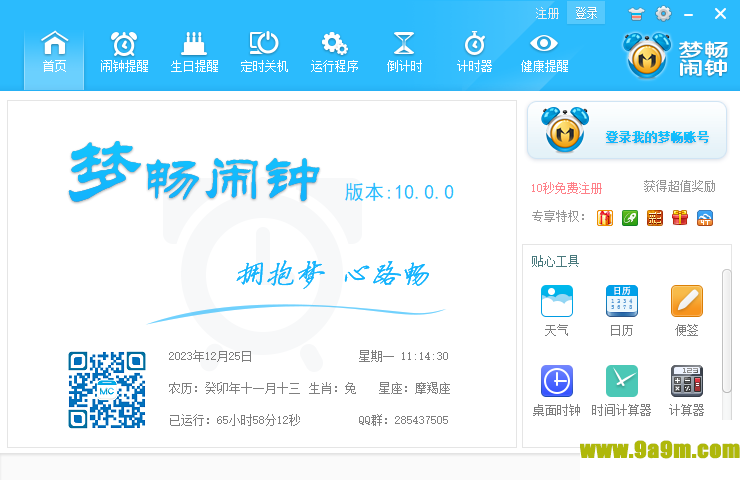Viewport: 740px width, 480px height.
Task: Launch the 时间计算器 time calculator tool
Action: click(622, 391)
